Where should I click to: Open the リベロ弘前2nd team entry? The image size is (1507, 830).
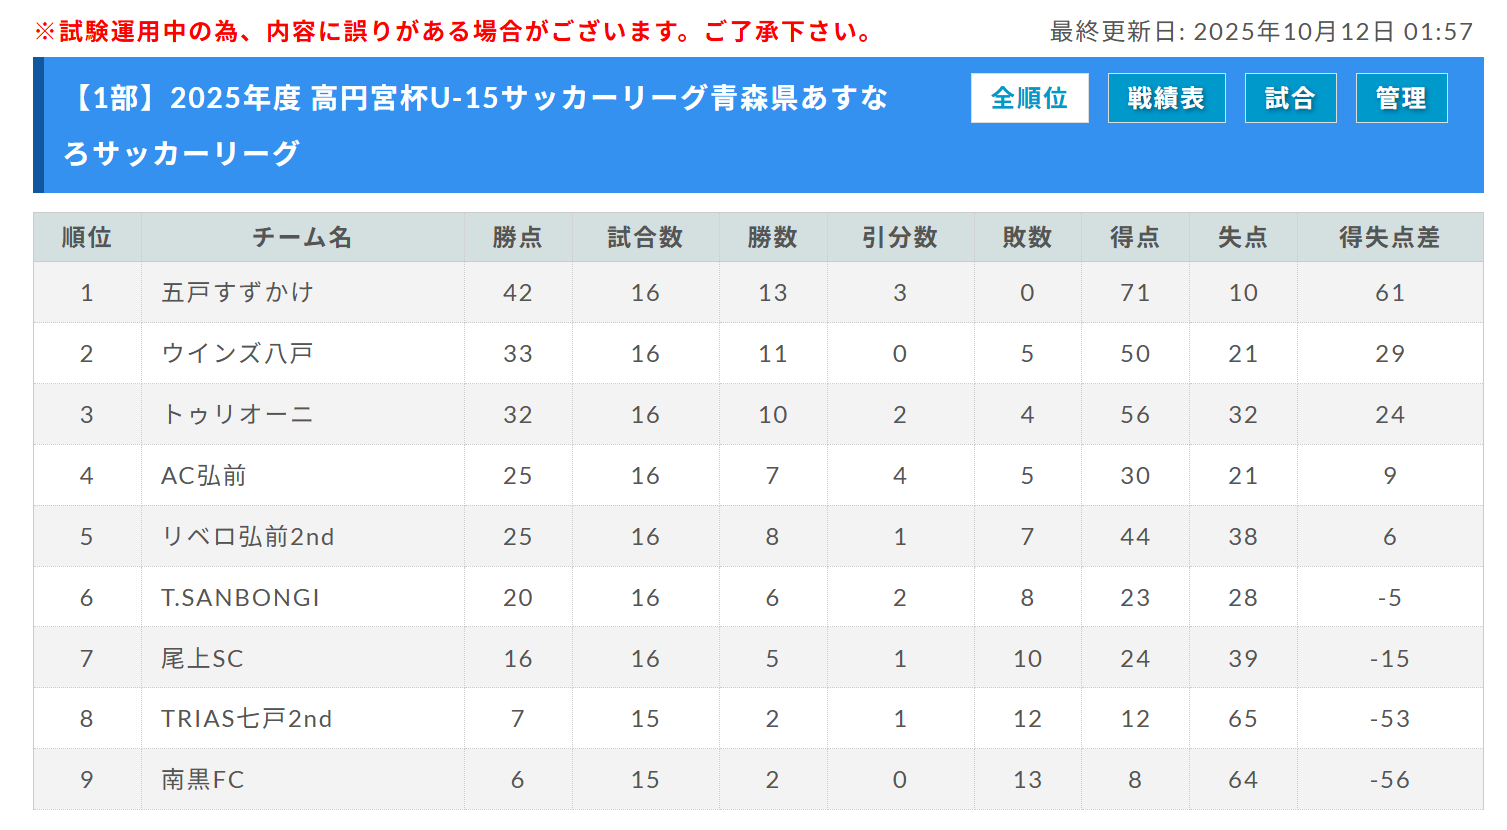click(248, 536)
